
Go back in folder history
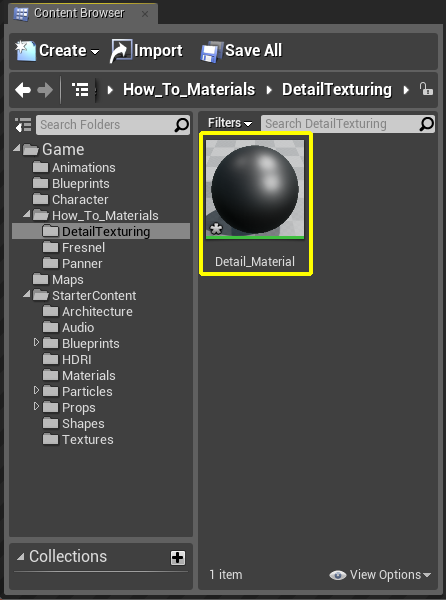23,90
